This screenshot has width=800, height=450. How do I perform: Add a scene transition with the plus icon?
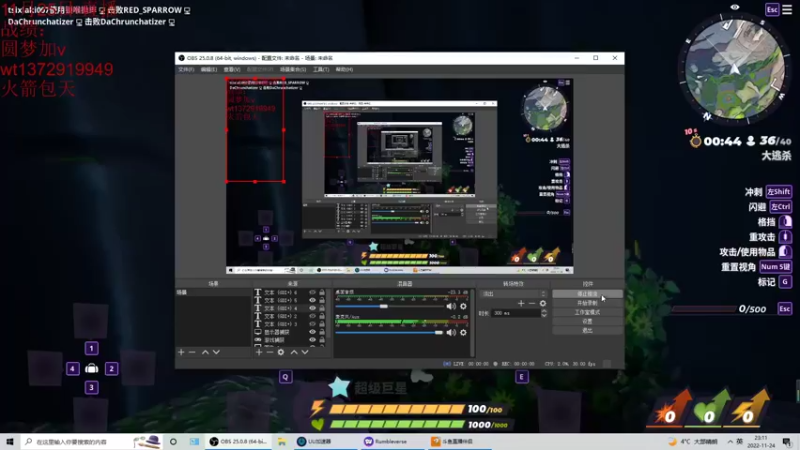pyautogui.click(x=521, y=303)
